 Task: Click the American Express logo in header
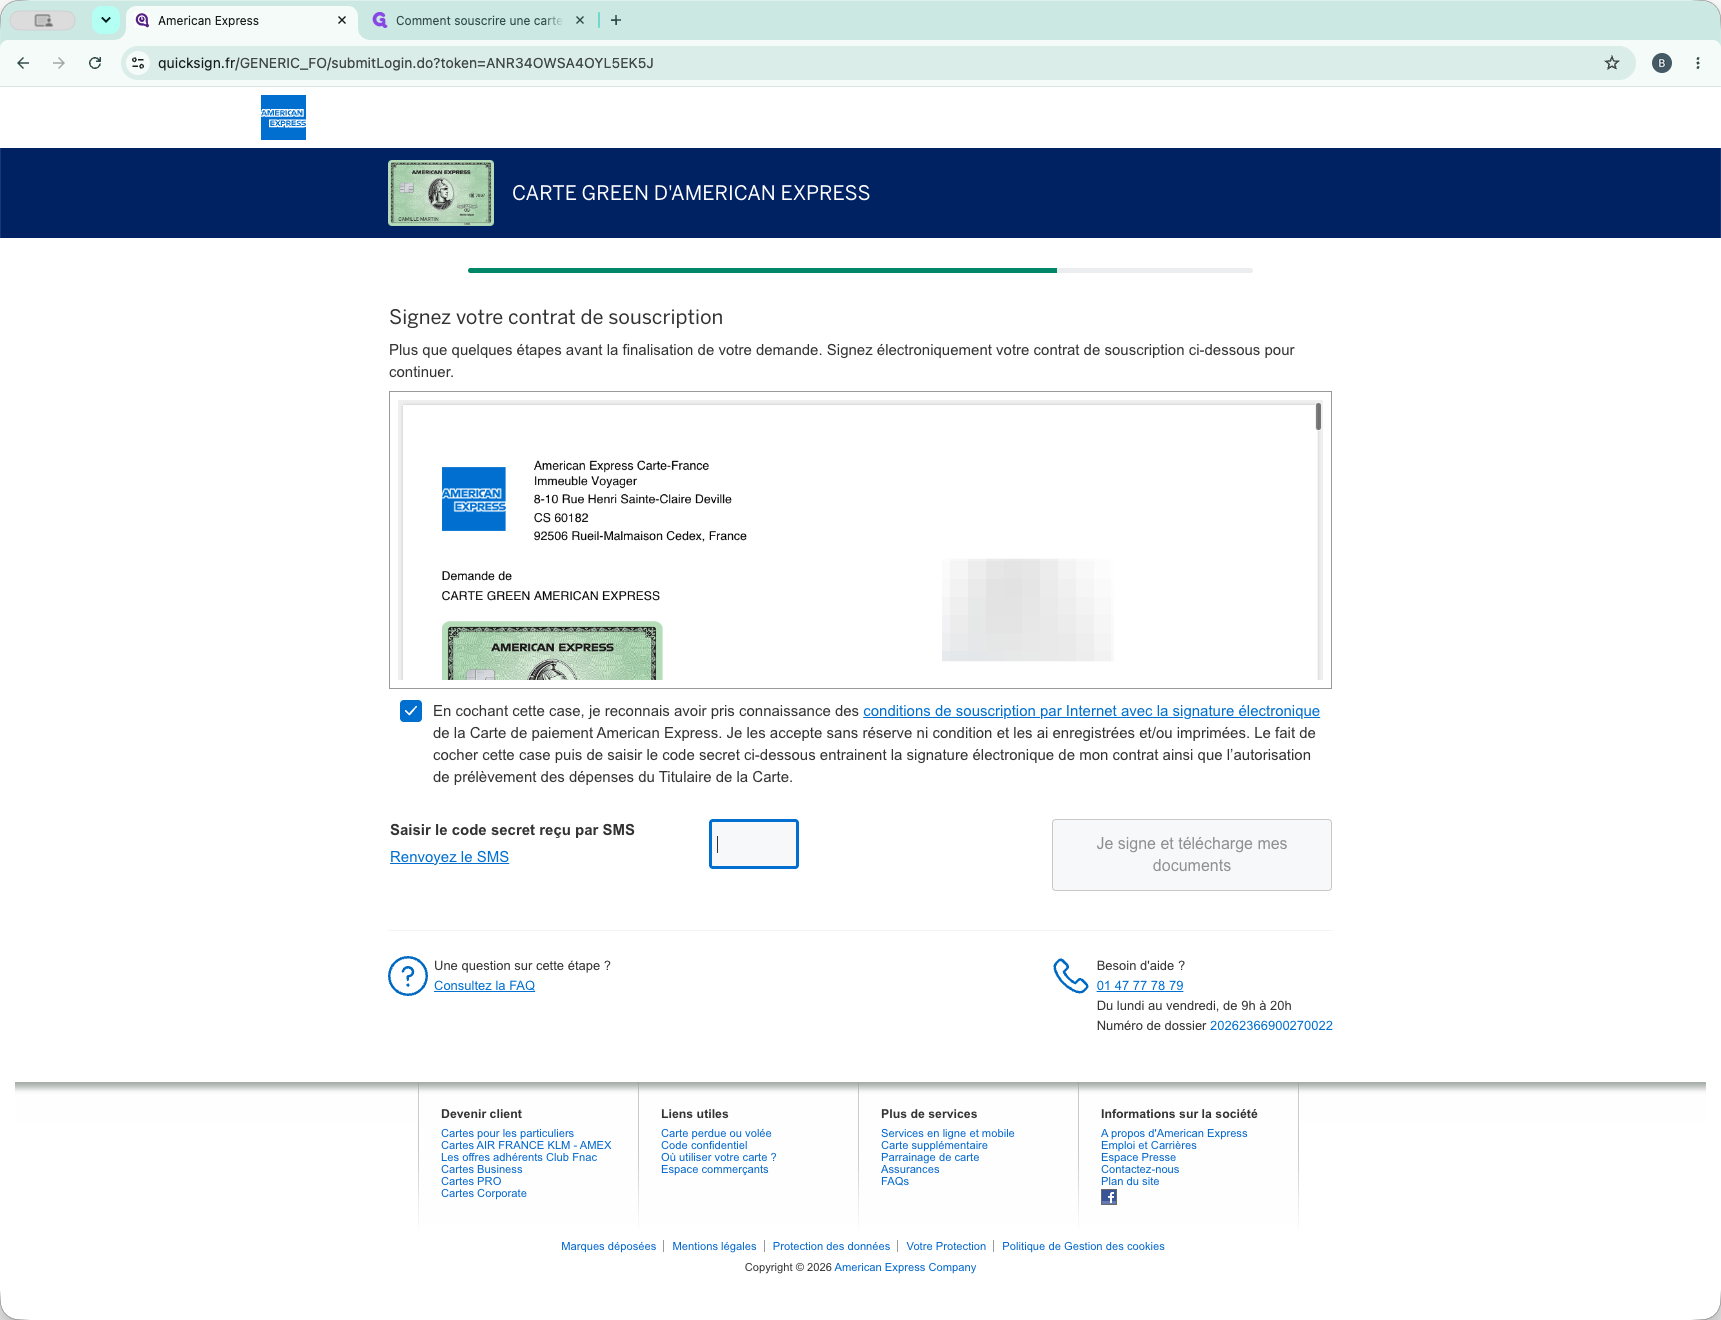coord(283,117)
